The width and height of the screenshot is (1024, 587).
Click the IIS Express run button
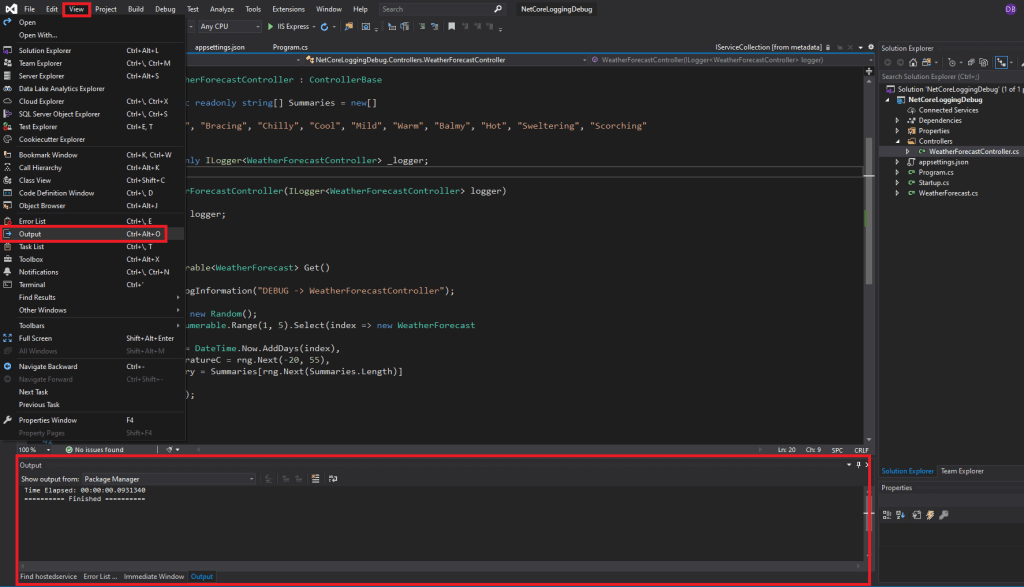pyautogui.click(x=287, y=26)
